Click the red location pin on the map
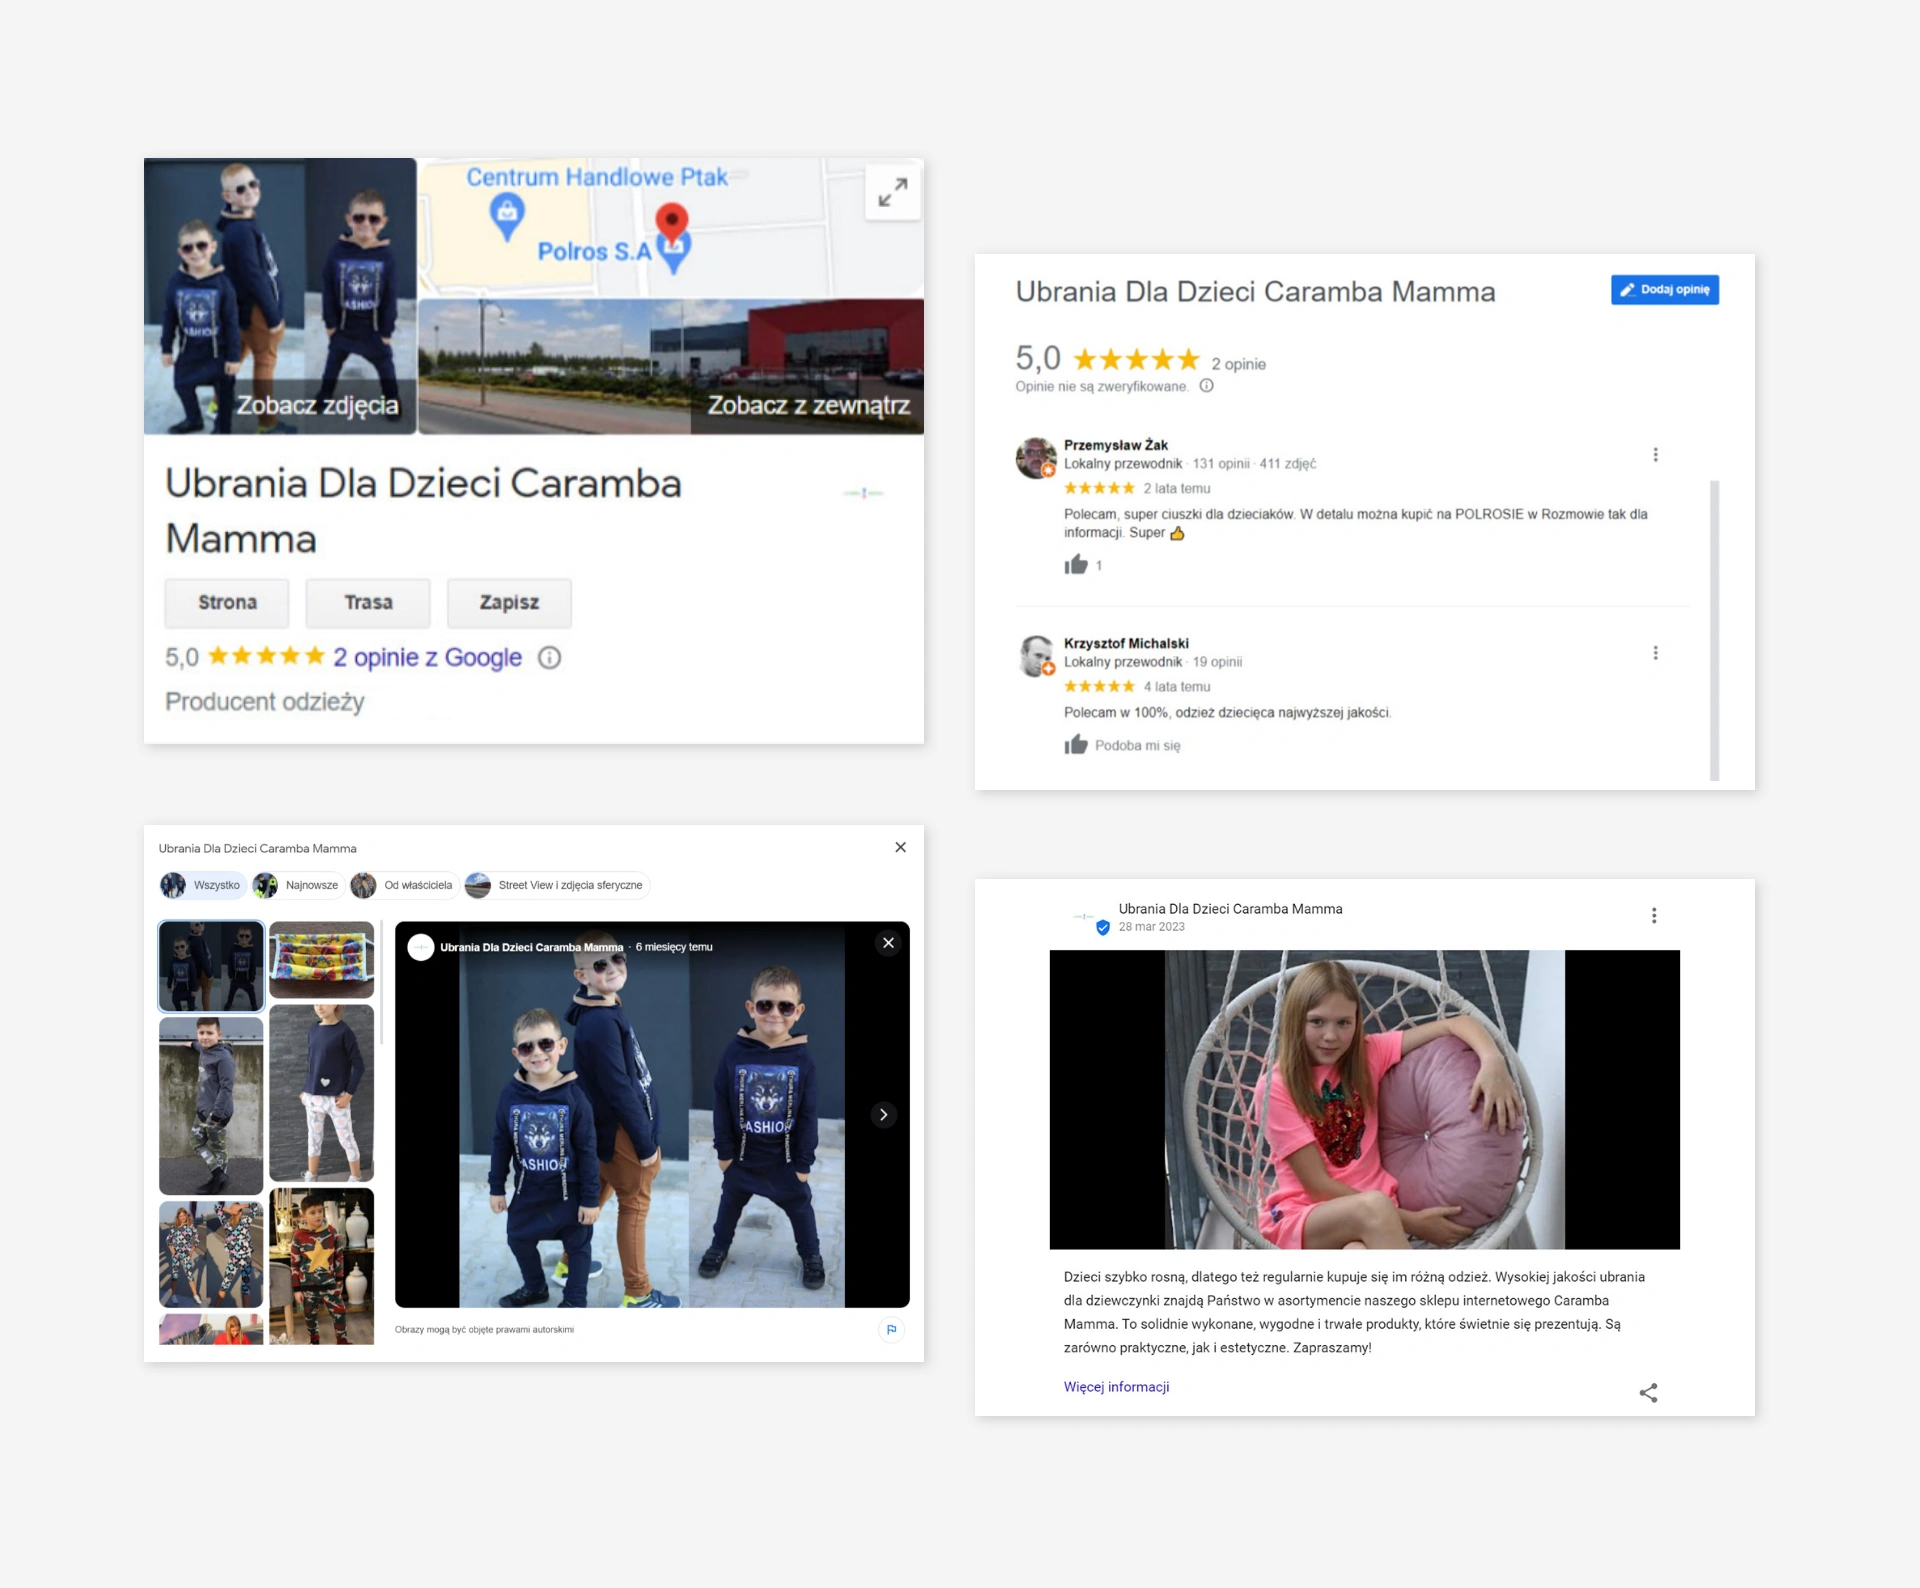 coord(671,222)
